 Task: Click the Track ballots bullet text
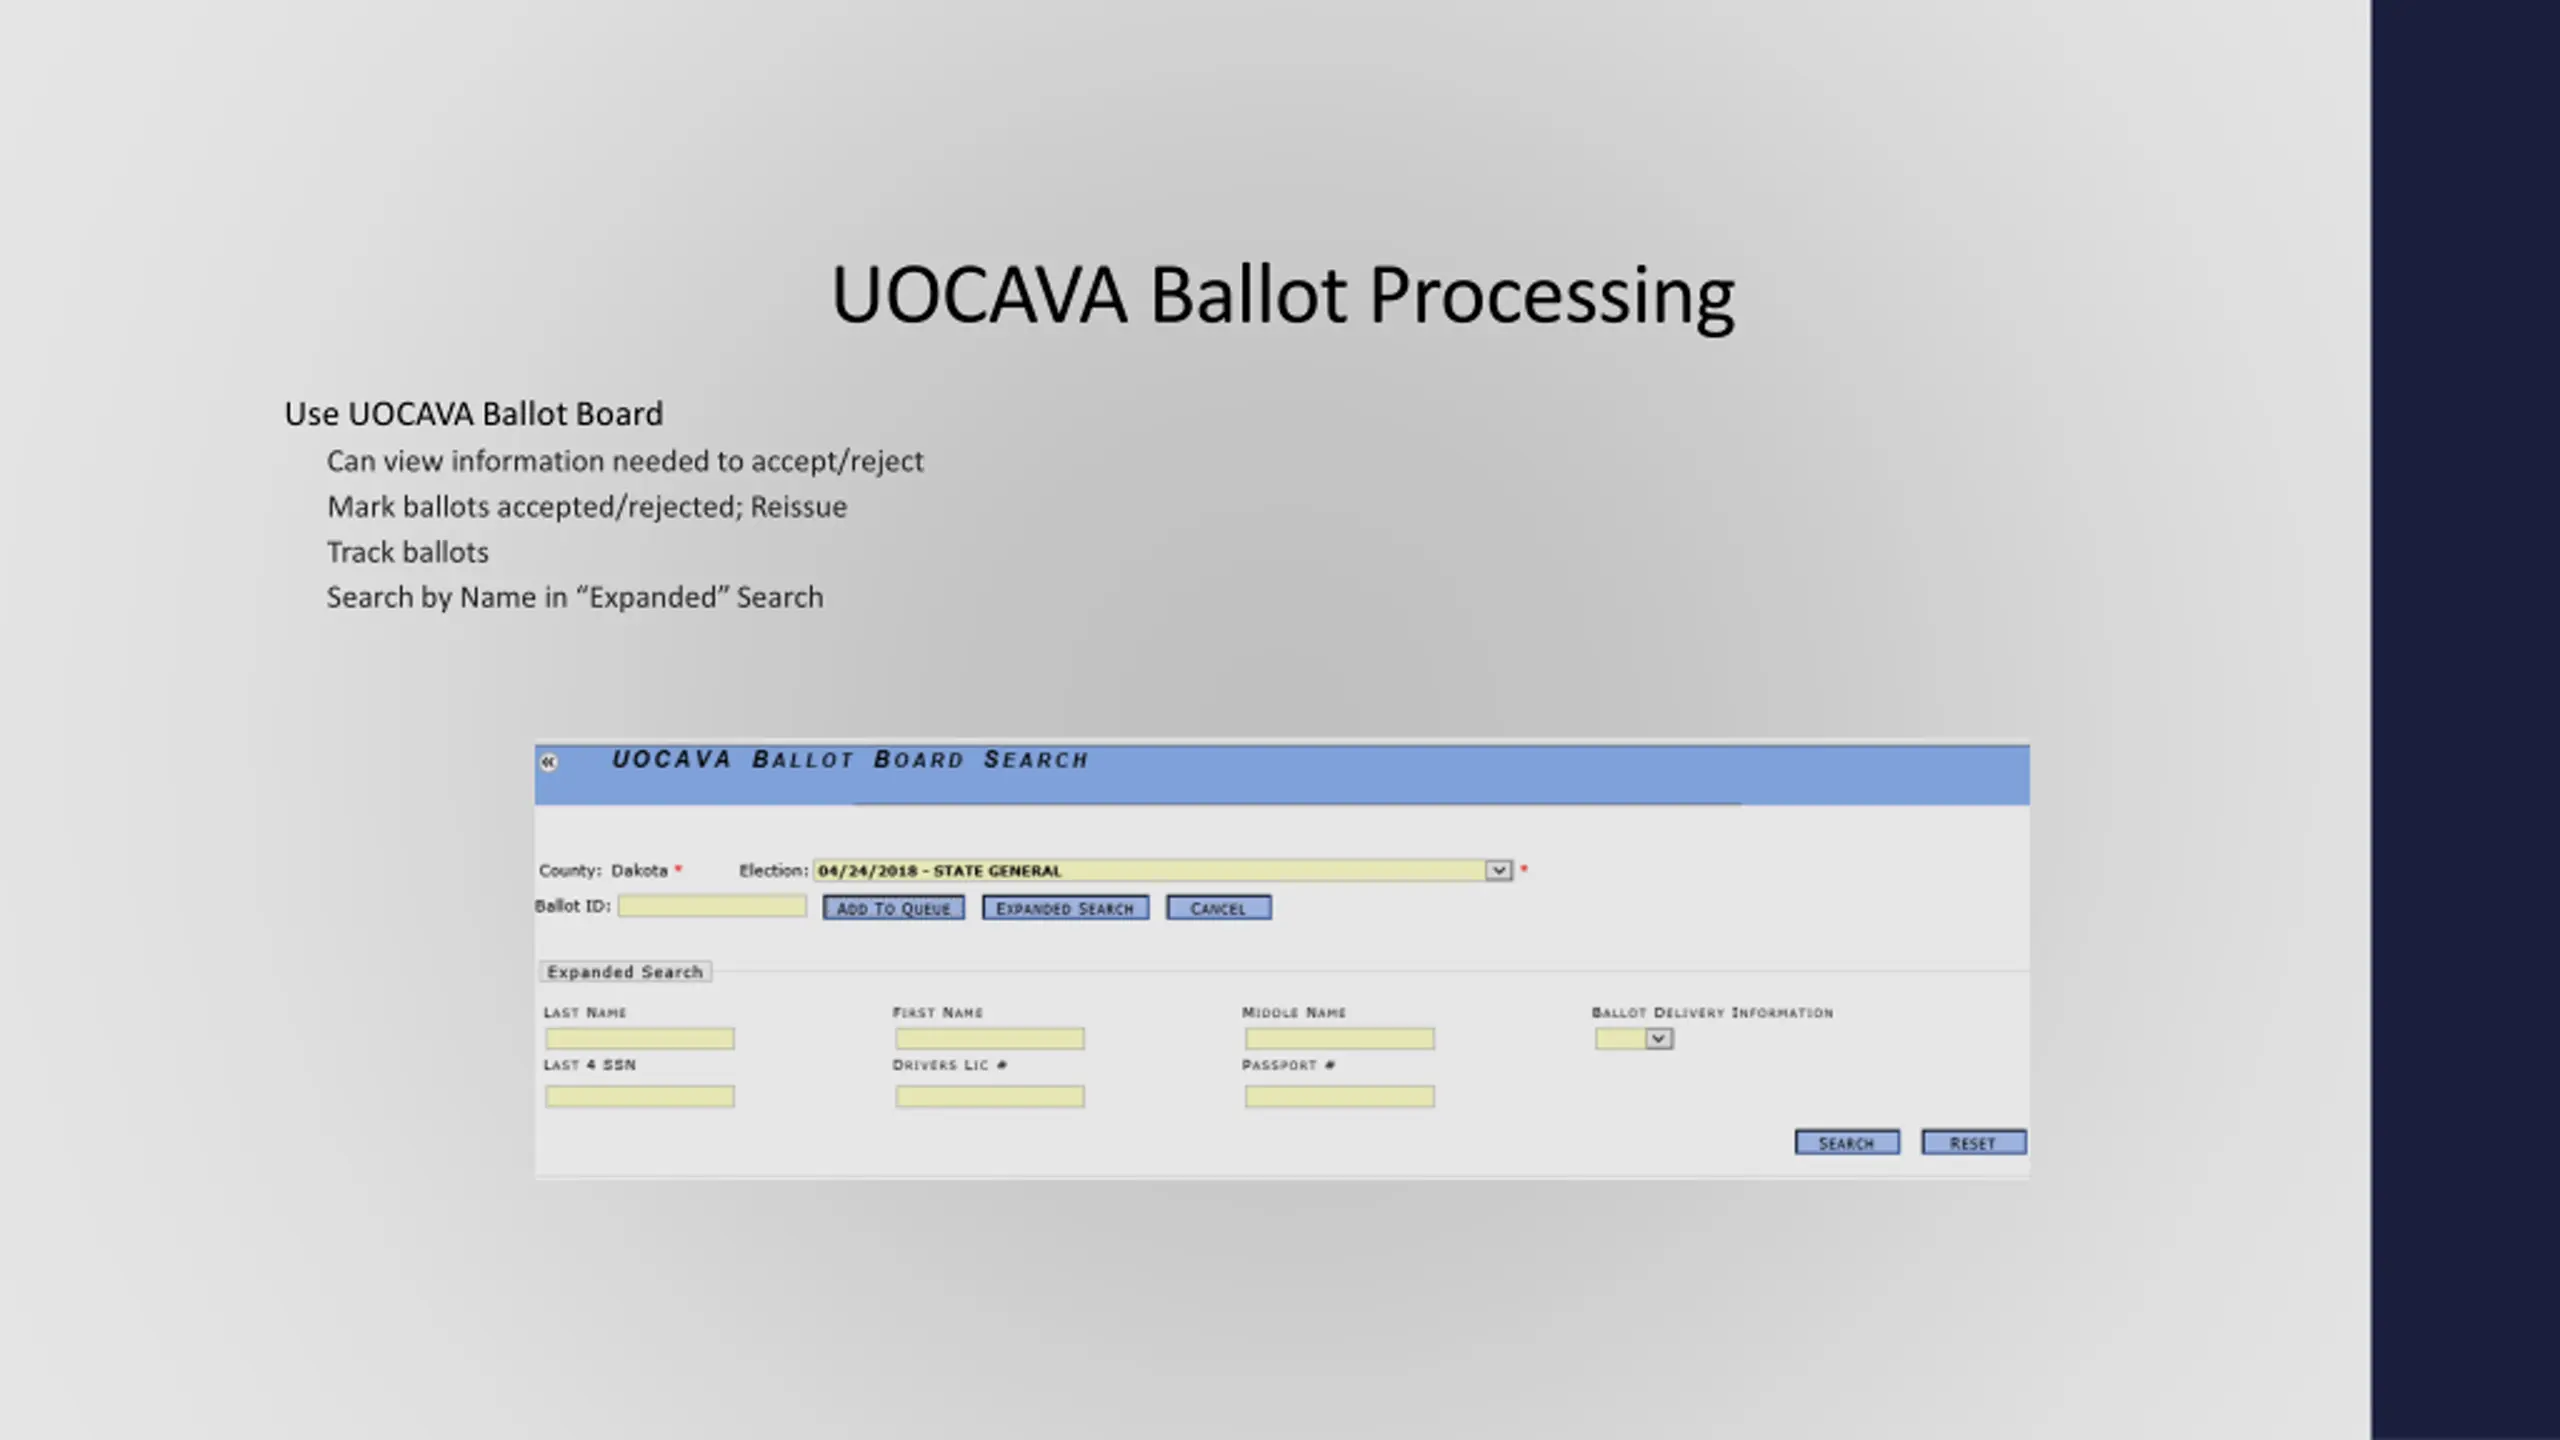pyautogui.click(x=408, y=552)
